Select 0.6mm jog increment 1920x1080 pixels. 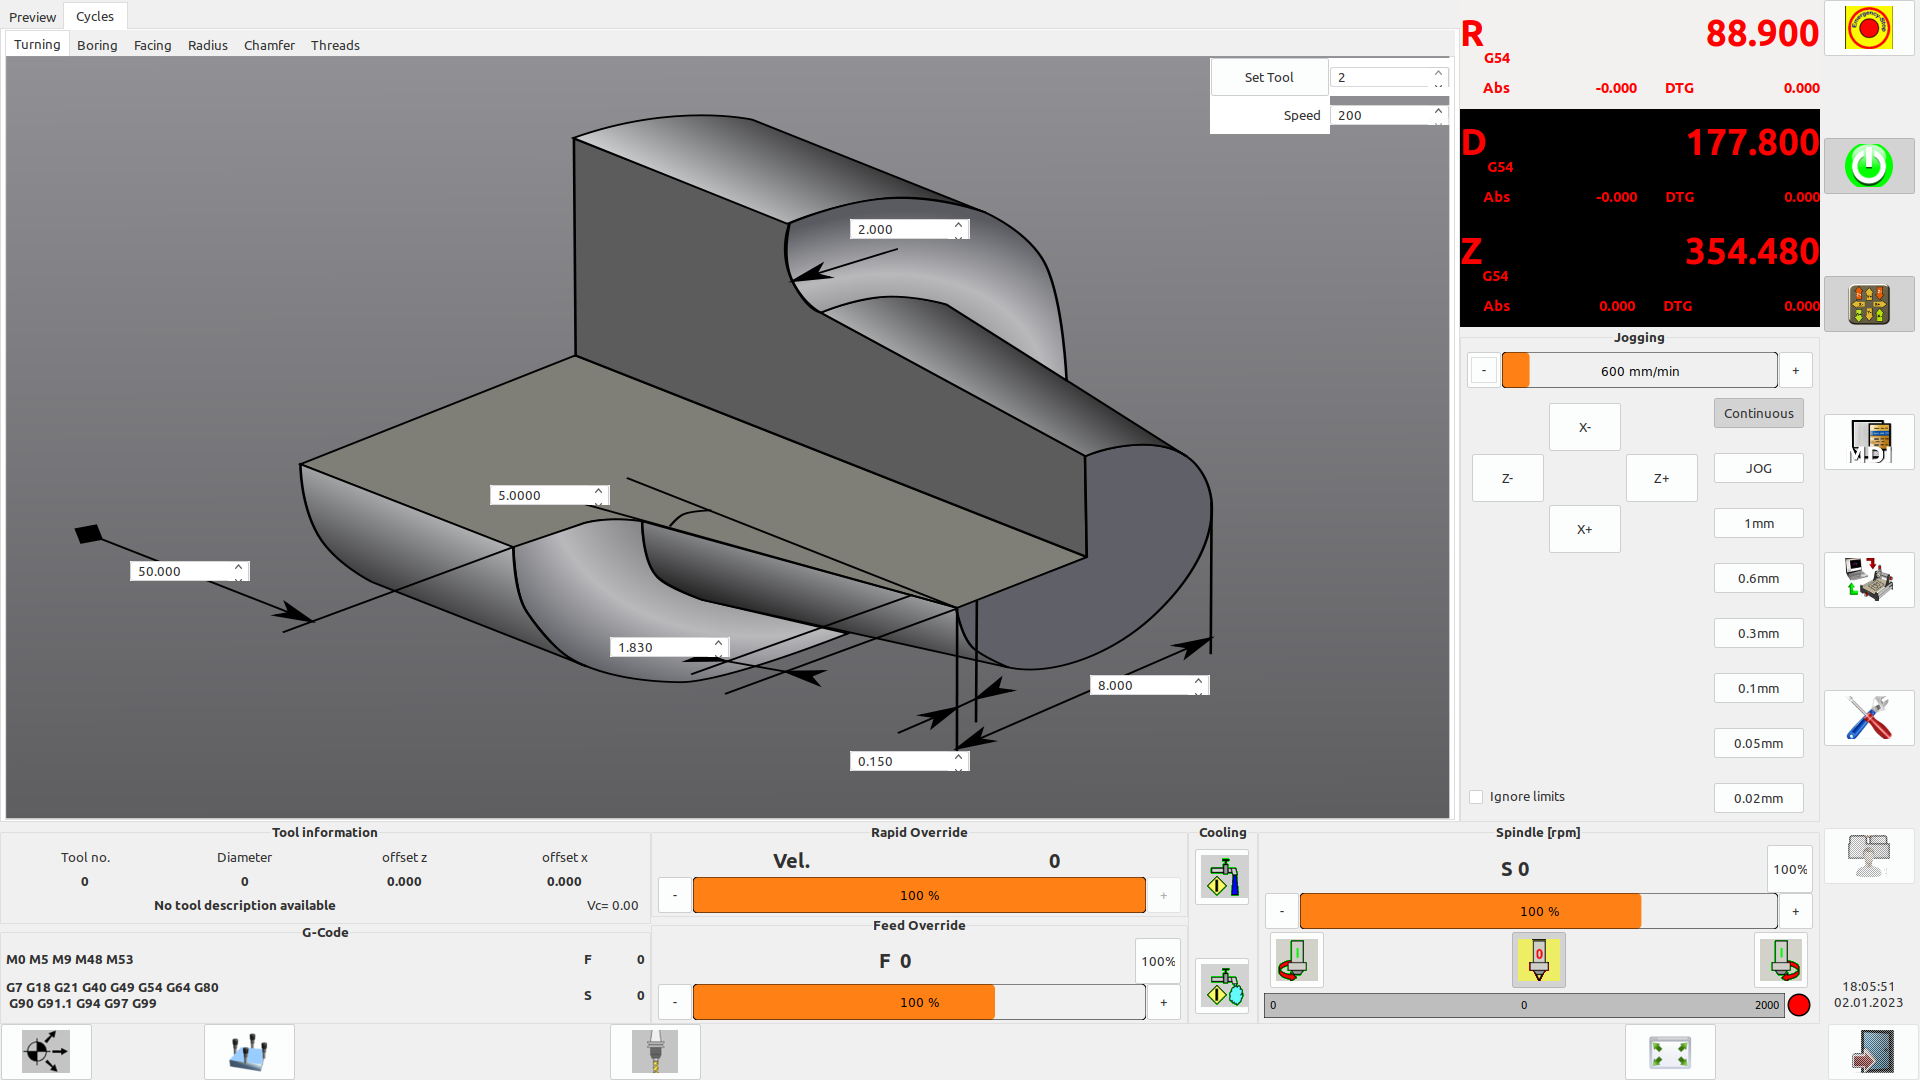tap(1758, 578)
